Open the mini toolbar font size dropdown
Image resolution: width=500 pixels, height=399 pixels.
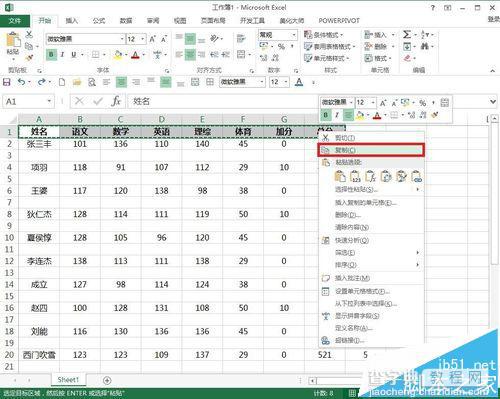point(373,103)
